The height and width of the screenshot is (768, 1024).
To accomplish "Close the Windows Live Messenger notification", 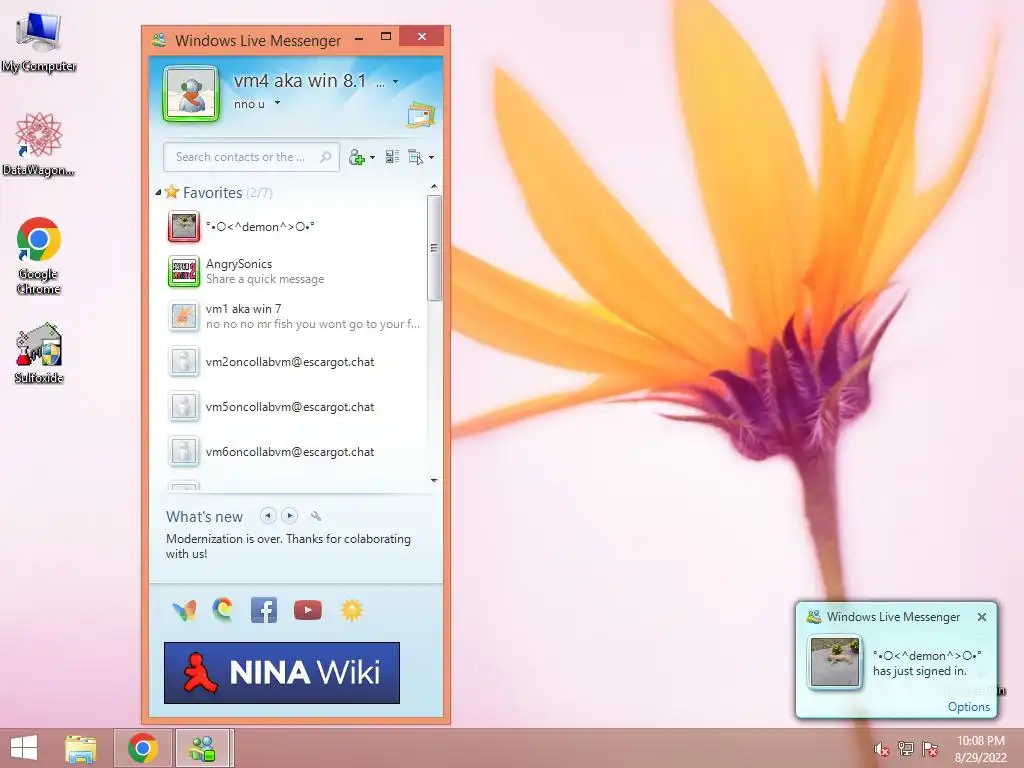I will (982, 616).
